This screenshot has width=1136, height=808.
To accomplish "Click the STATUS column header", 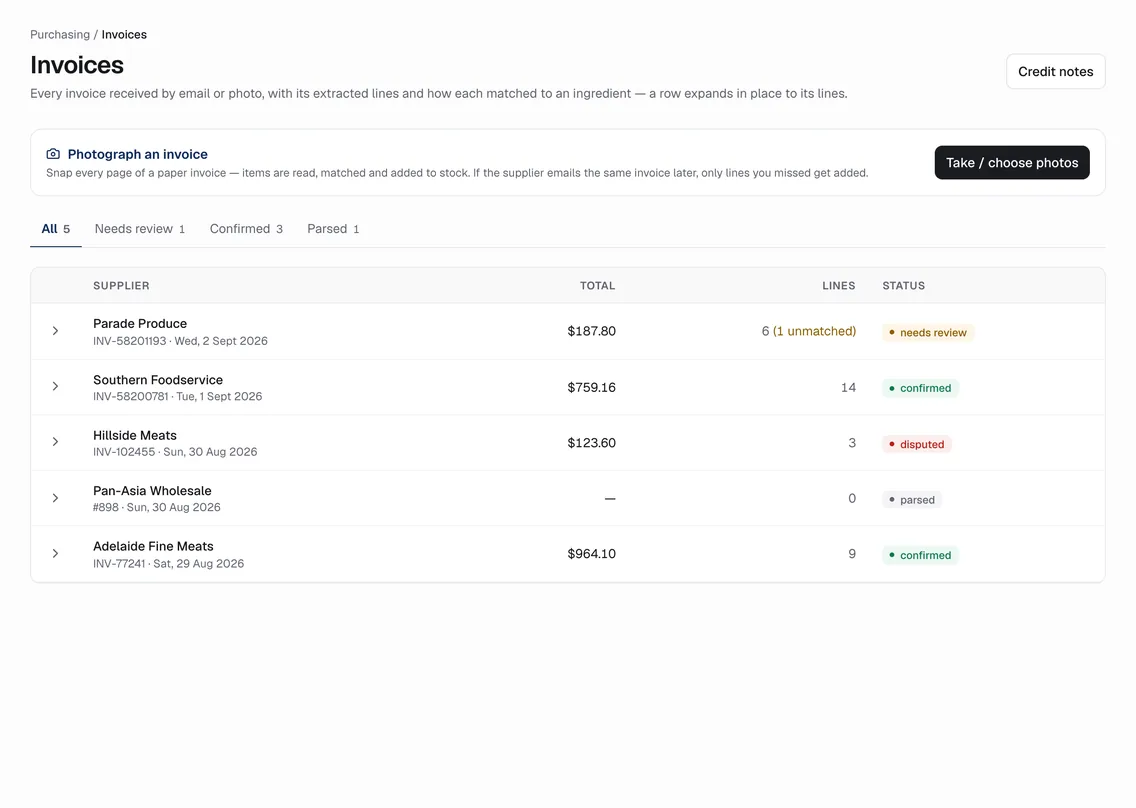I will (x=903, y=286).
